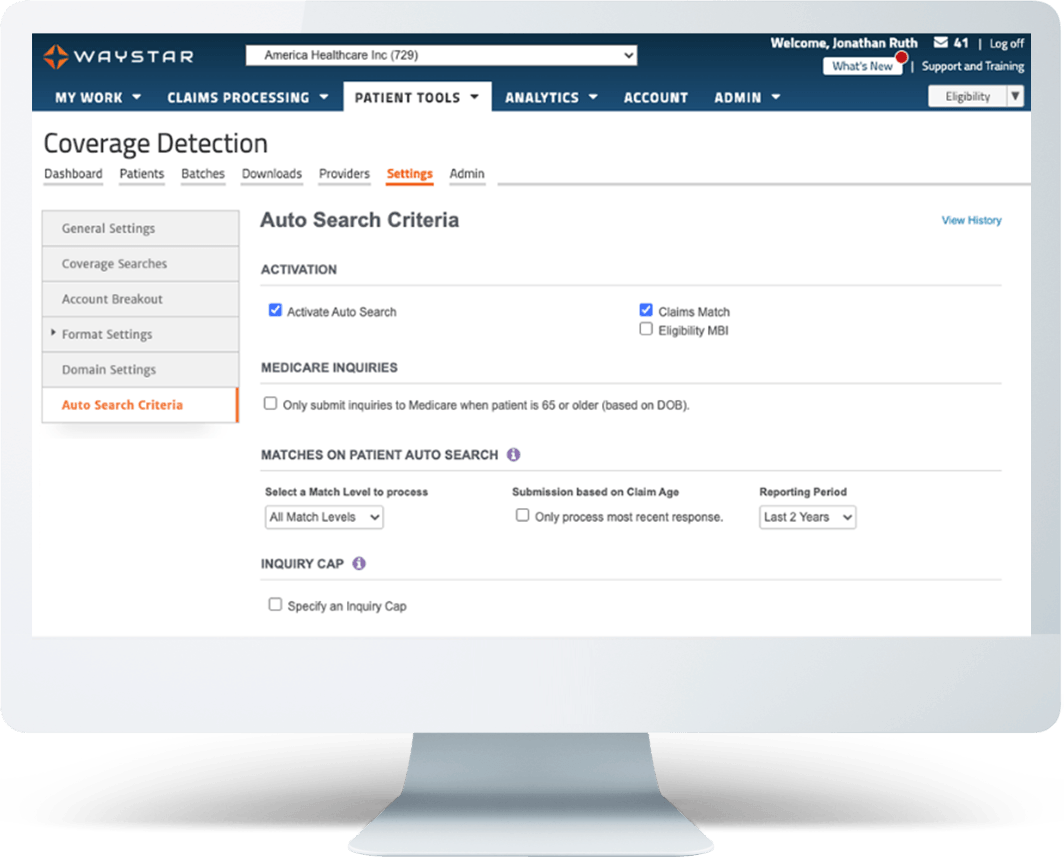
Task: Enable Eligibility MBI
Action: click(x=646, y=328)
